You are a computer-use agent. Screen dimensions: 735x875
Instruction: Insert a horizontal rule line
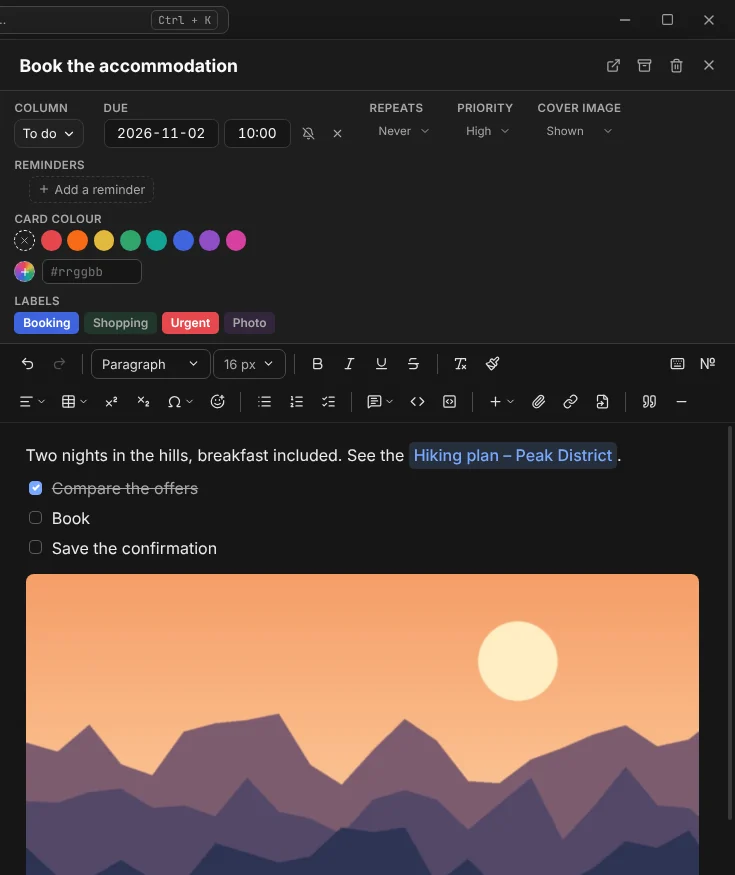pos(681,402)
